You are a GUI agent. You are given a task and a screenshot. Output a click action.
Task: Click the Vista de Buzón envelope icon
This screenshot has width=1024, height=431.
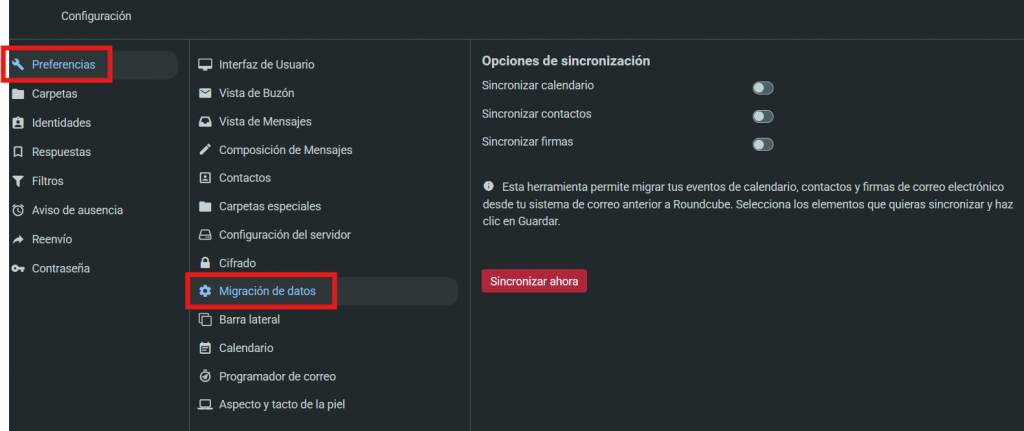point(205,93)
